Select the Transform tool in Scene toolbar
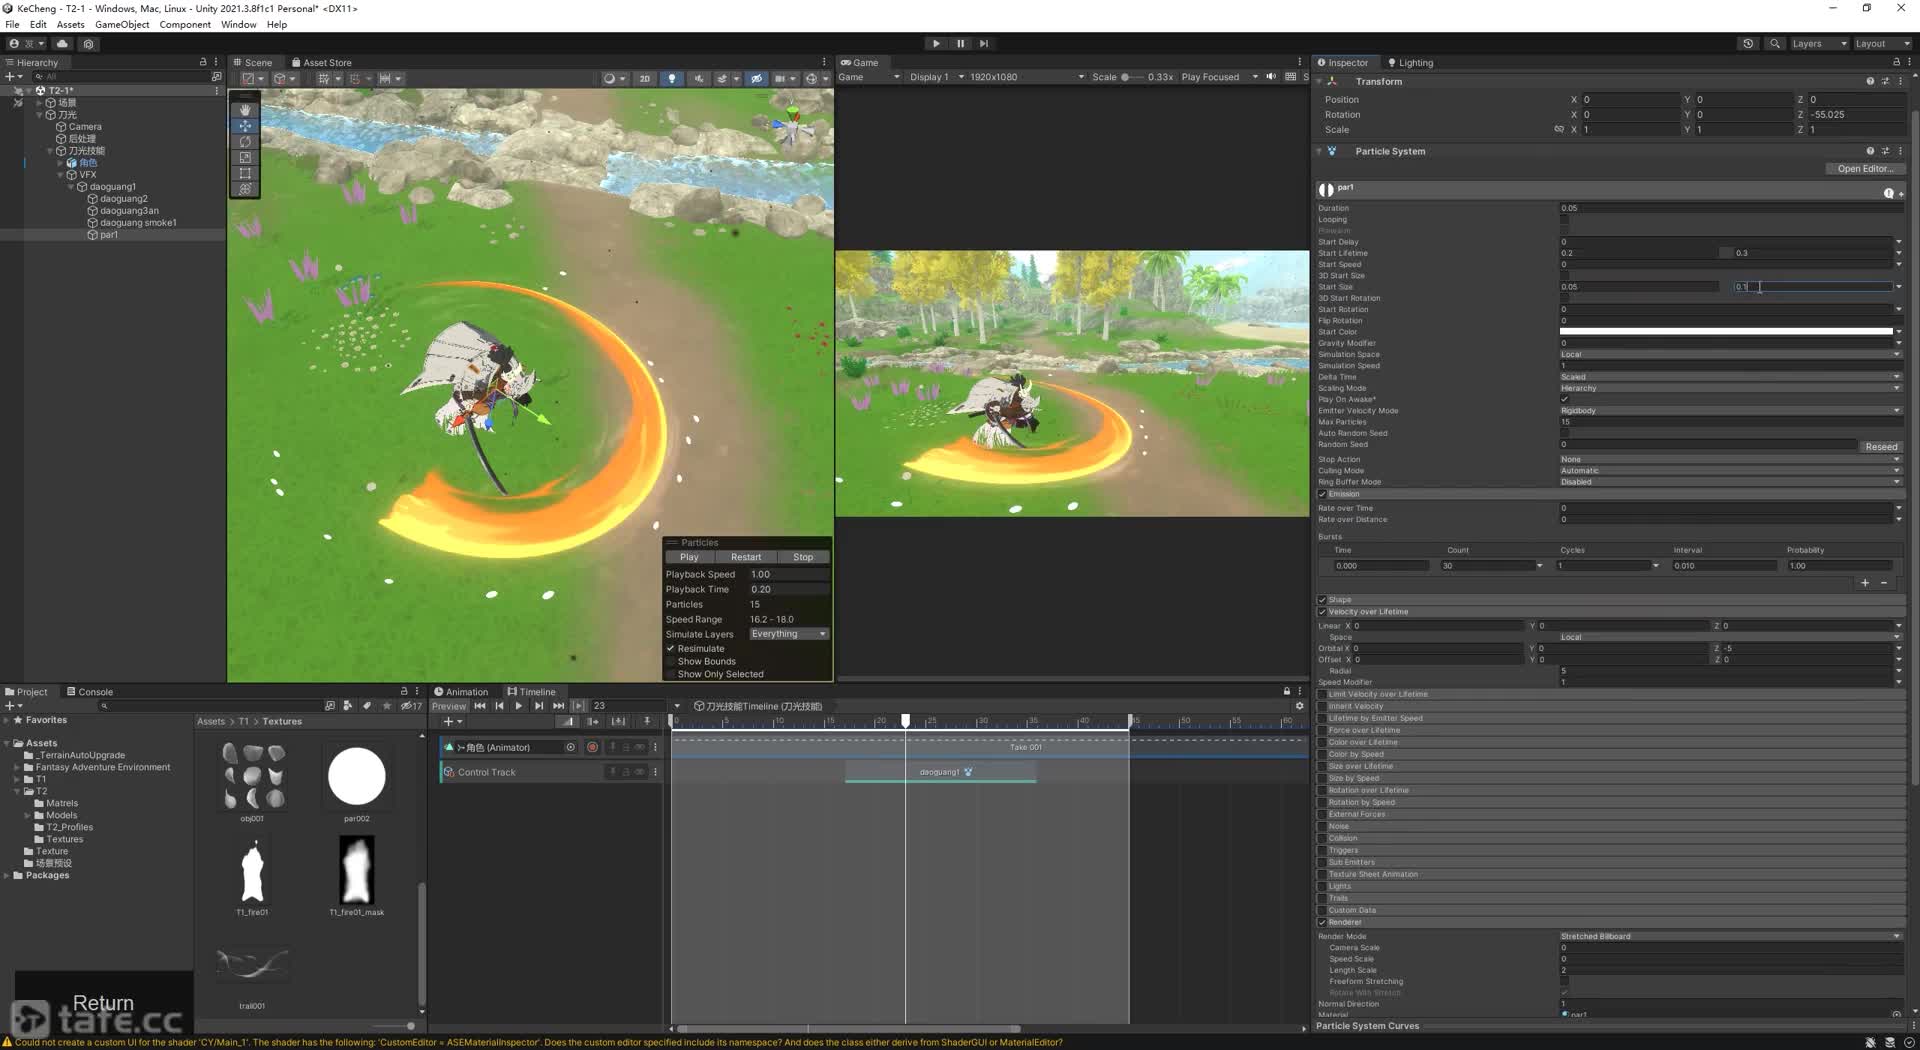The image size is (1920, 1050). coord(245,189)
